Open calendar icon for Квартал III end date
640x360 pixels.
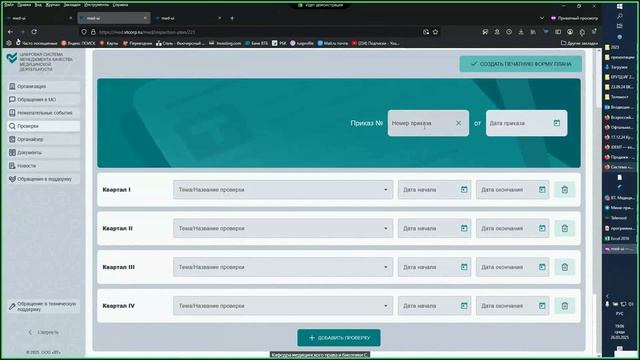[542, 267]
